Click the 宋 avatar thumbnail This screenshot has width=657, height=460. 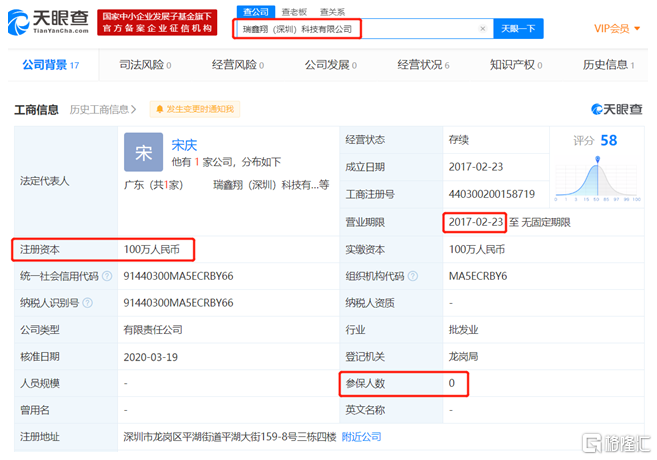click(x=143, y=152)
